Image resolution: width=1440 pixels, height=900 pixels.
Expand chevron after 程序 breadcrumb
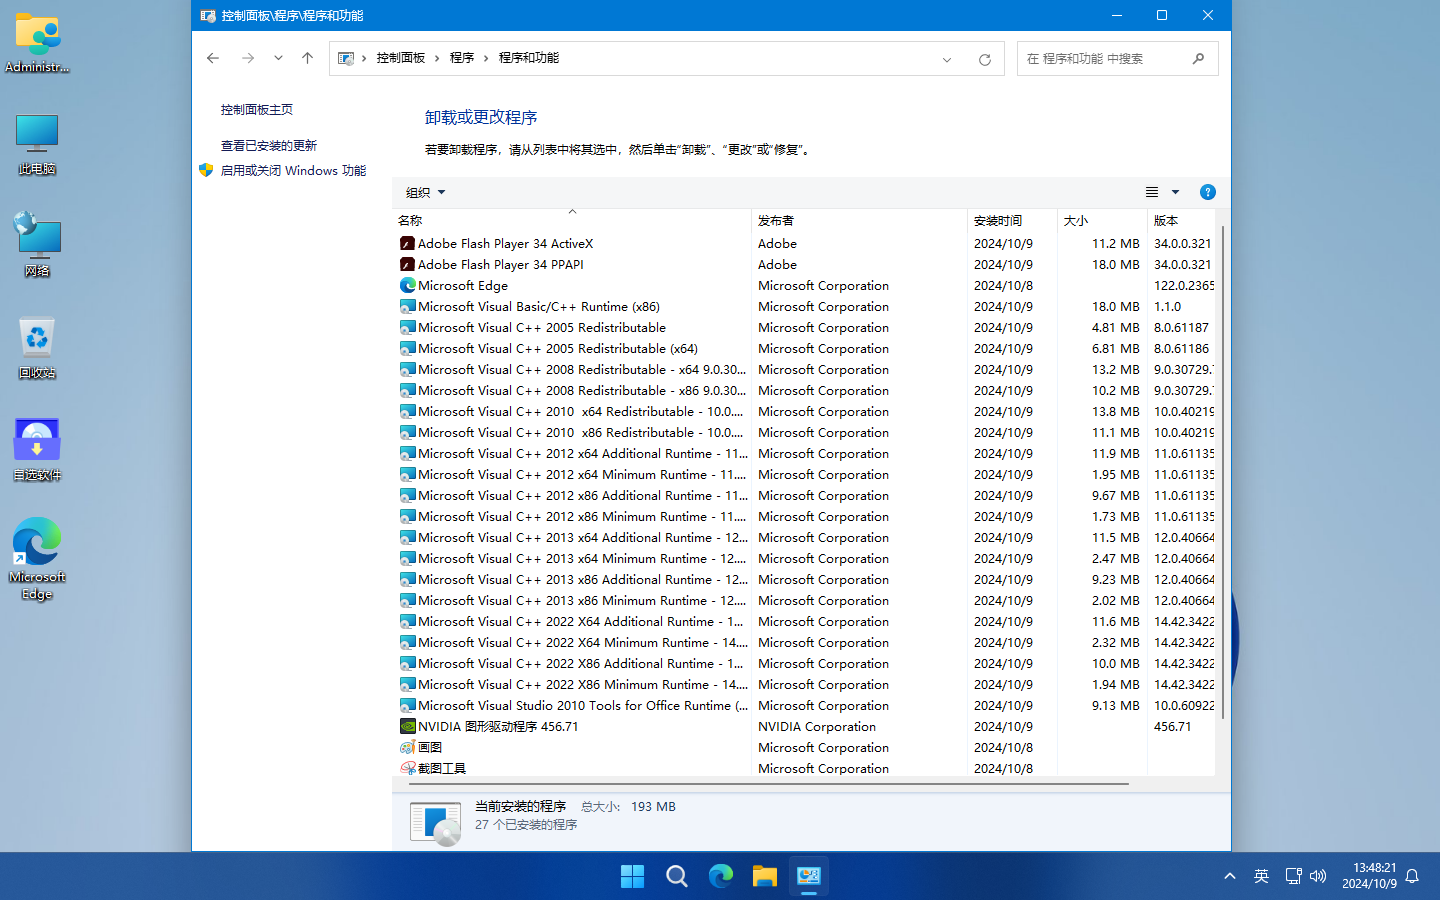click(487, 58)
